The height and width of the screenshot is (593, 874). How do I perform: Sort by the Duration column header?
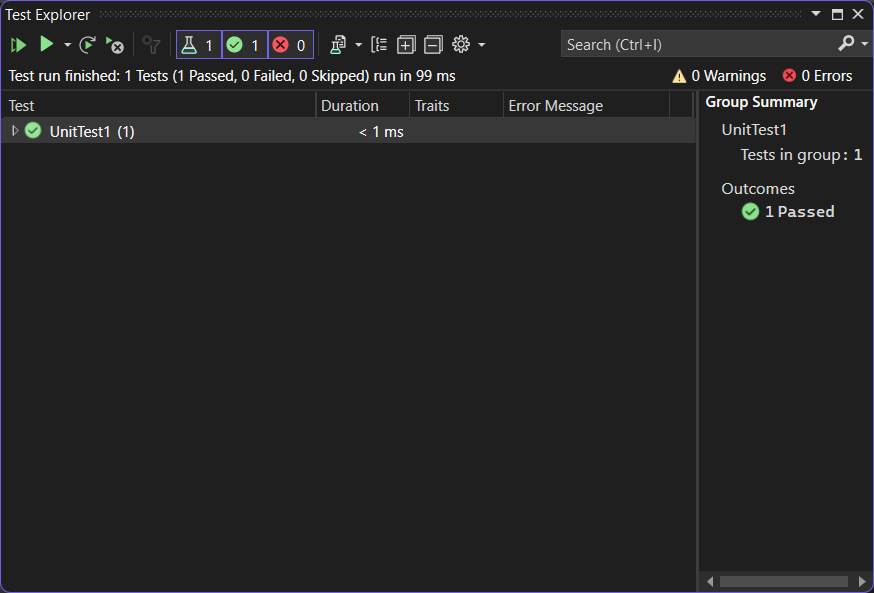click(x=363, y=106)
